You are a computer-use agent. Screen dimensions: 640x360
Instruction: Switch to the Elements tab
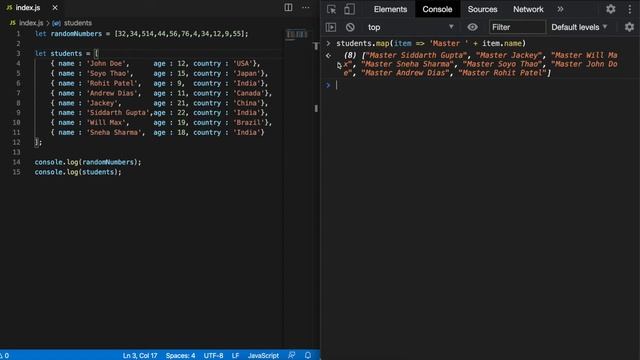[x=390, y=9]
